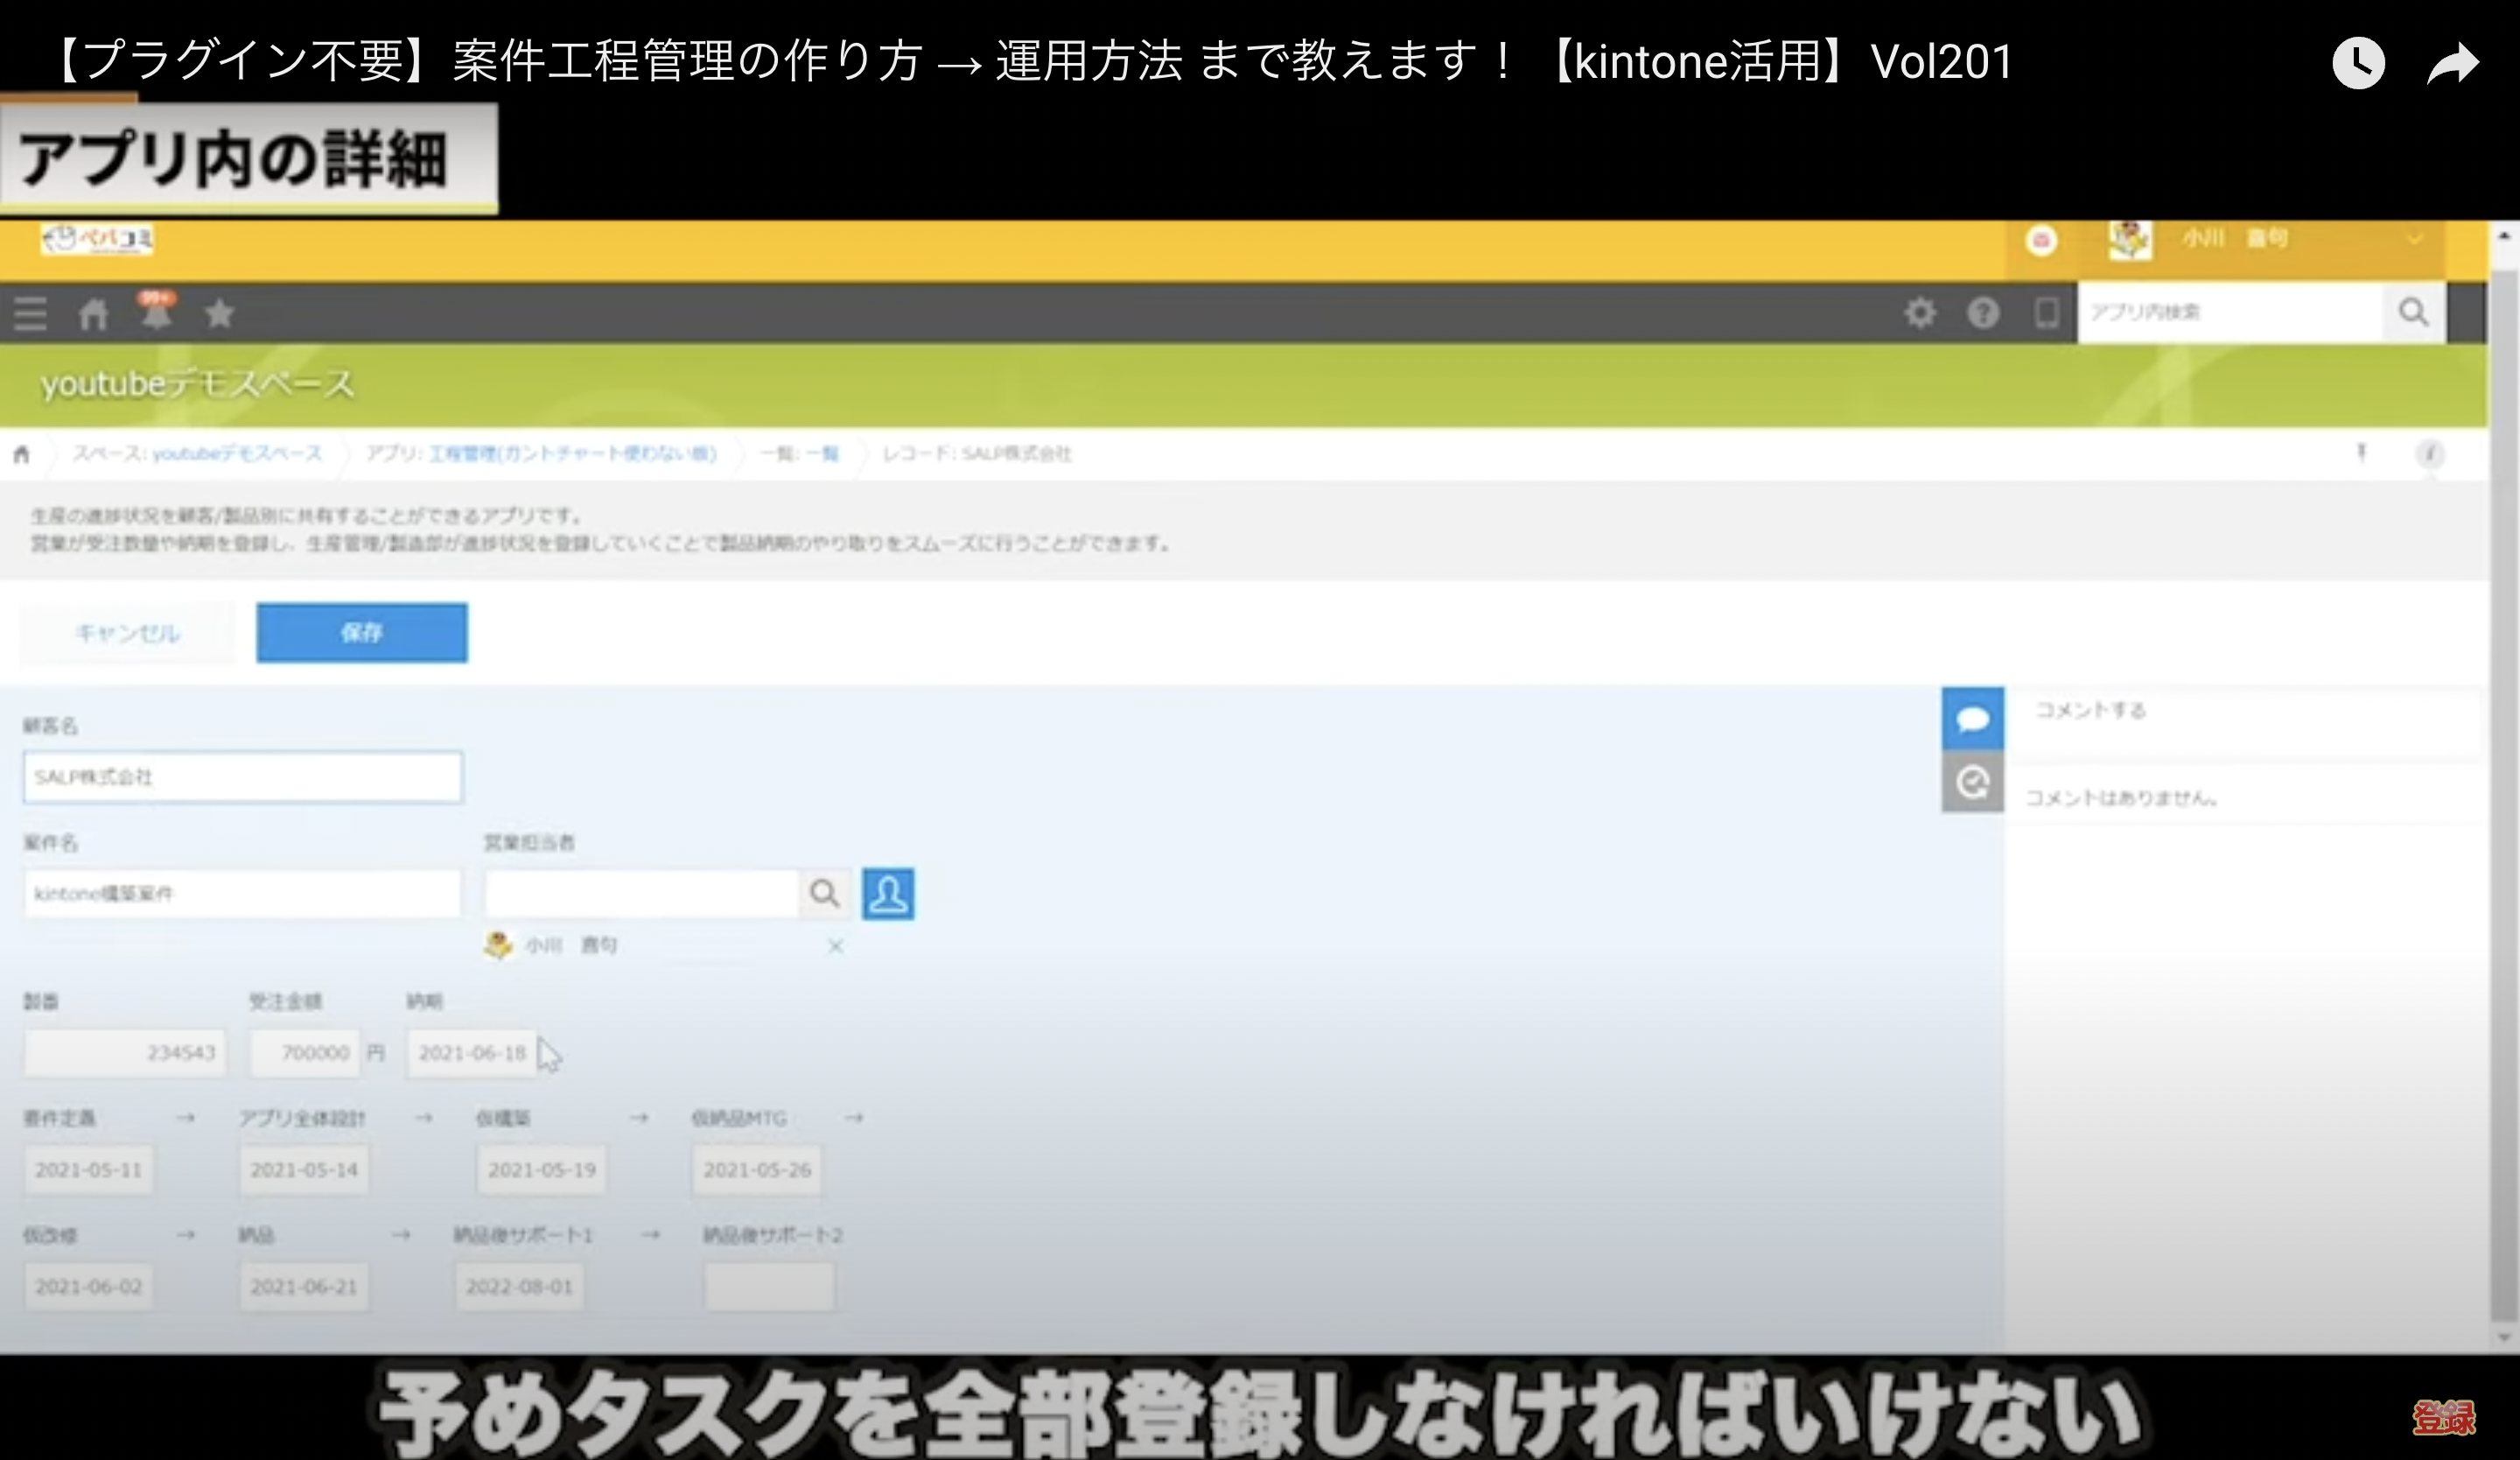Open favorites star icon
The height and width of the screenshot is (1460, 2520).
click(x=219, y=314)
